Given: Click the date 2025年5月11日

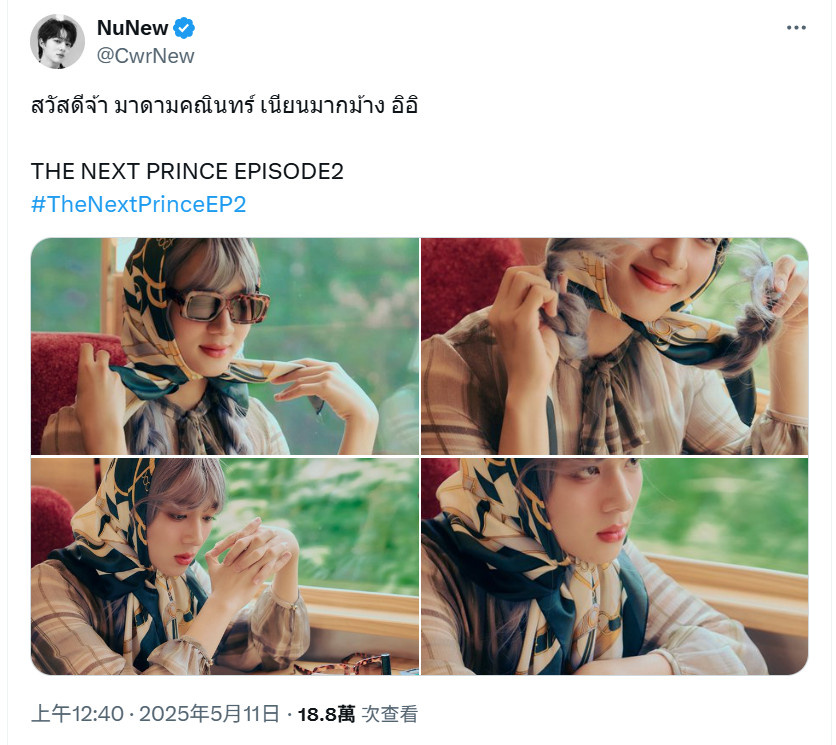Looking at the screenshot, I should coord(210,714).
